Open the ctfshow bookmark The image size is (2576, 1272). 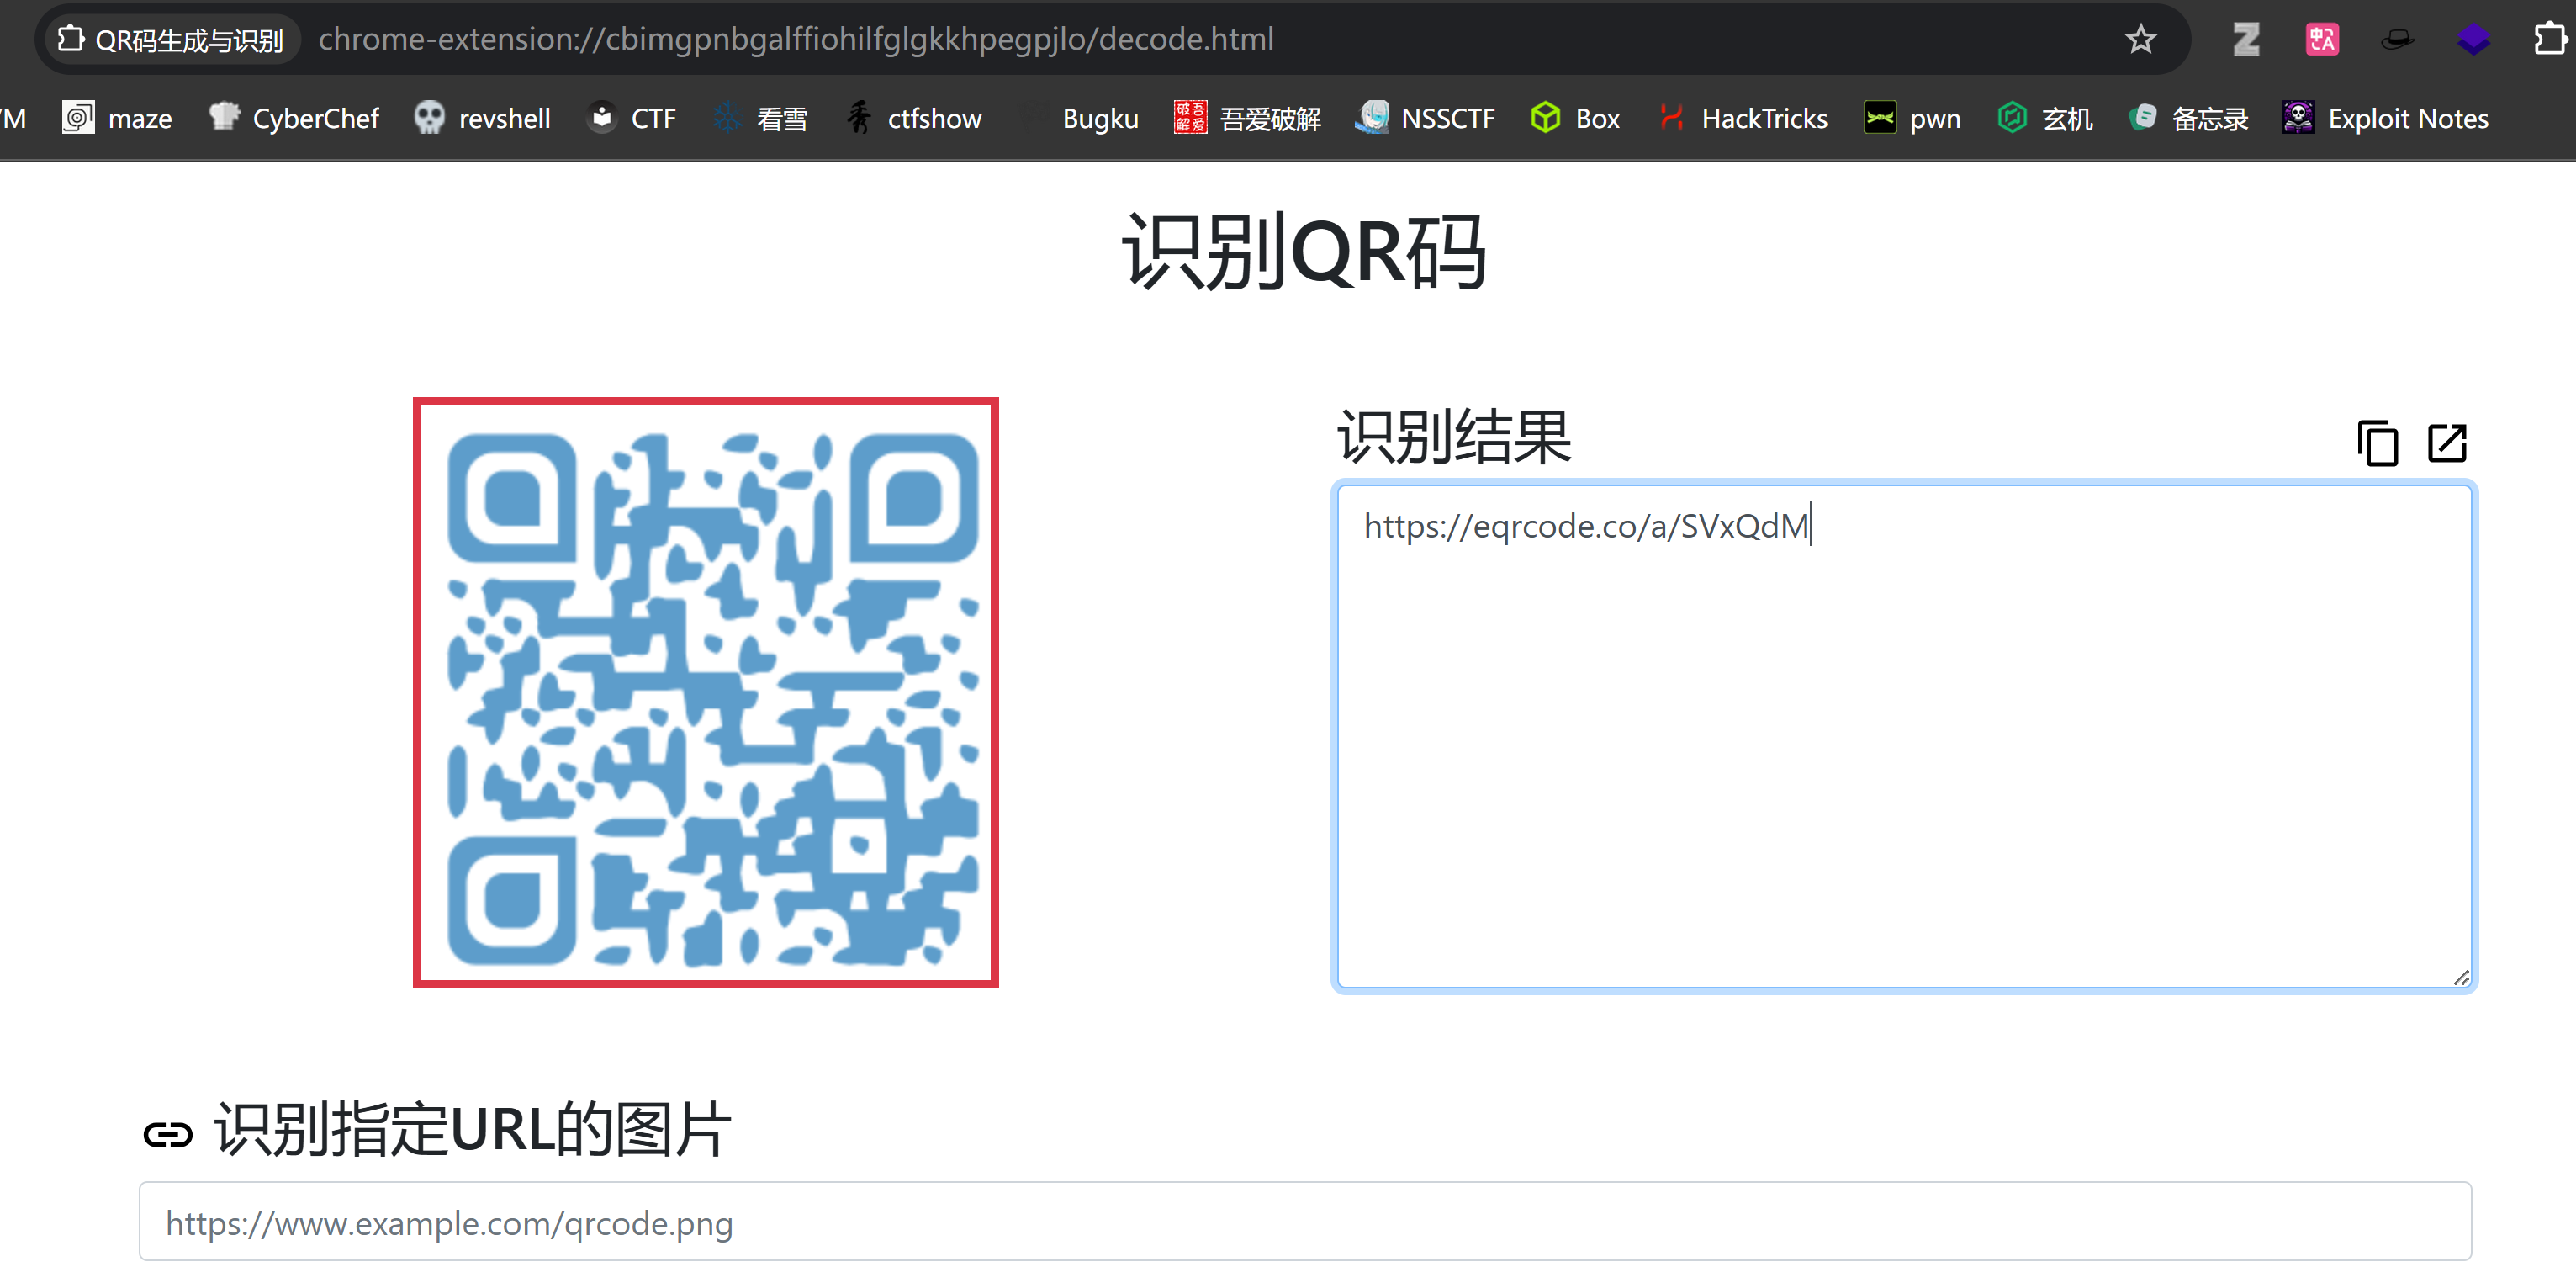[x=914, y=118]
